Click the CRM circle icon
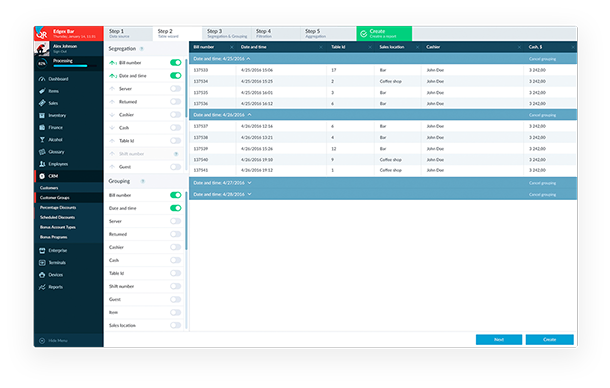This screenshot has height=388, width=610. (x=42, y=176)
